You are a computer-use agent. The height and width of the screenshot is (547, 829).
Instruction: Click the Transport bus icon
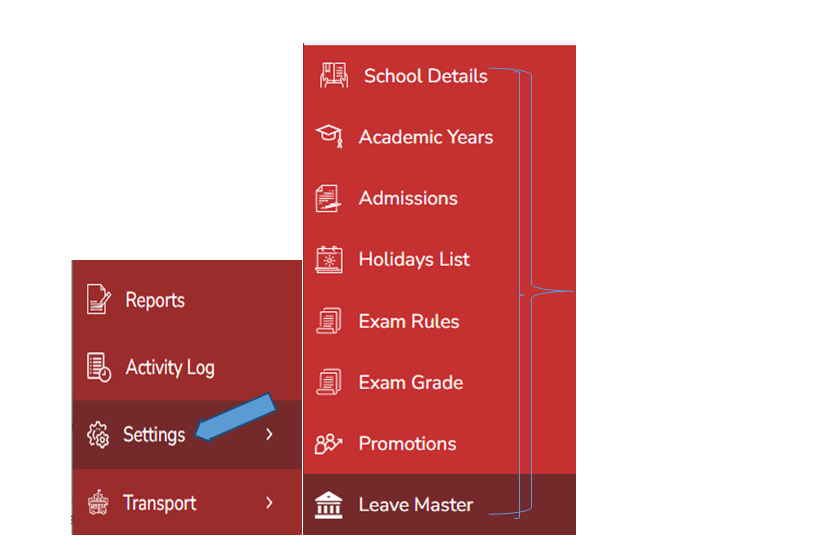tap(98, 503)
